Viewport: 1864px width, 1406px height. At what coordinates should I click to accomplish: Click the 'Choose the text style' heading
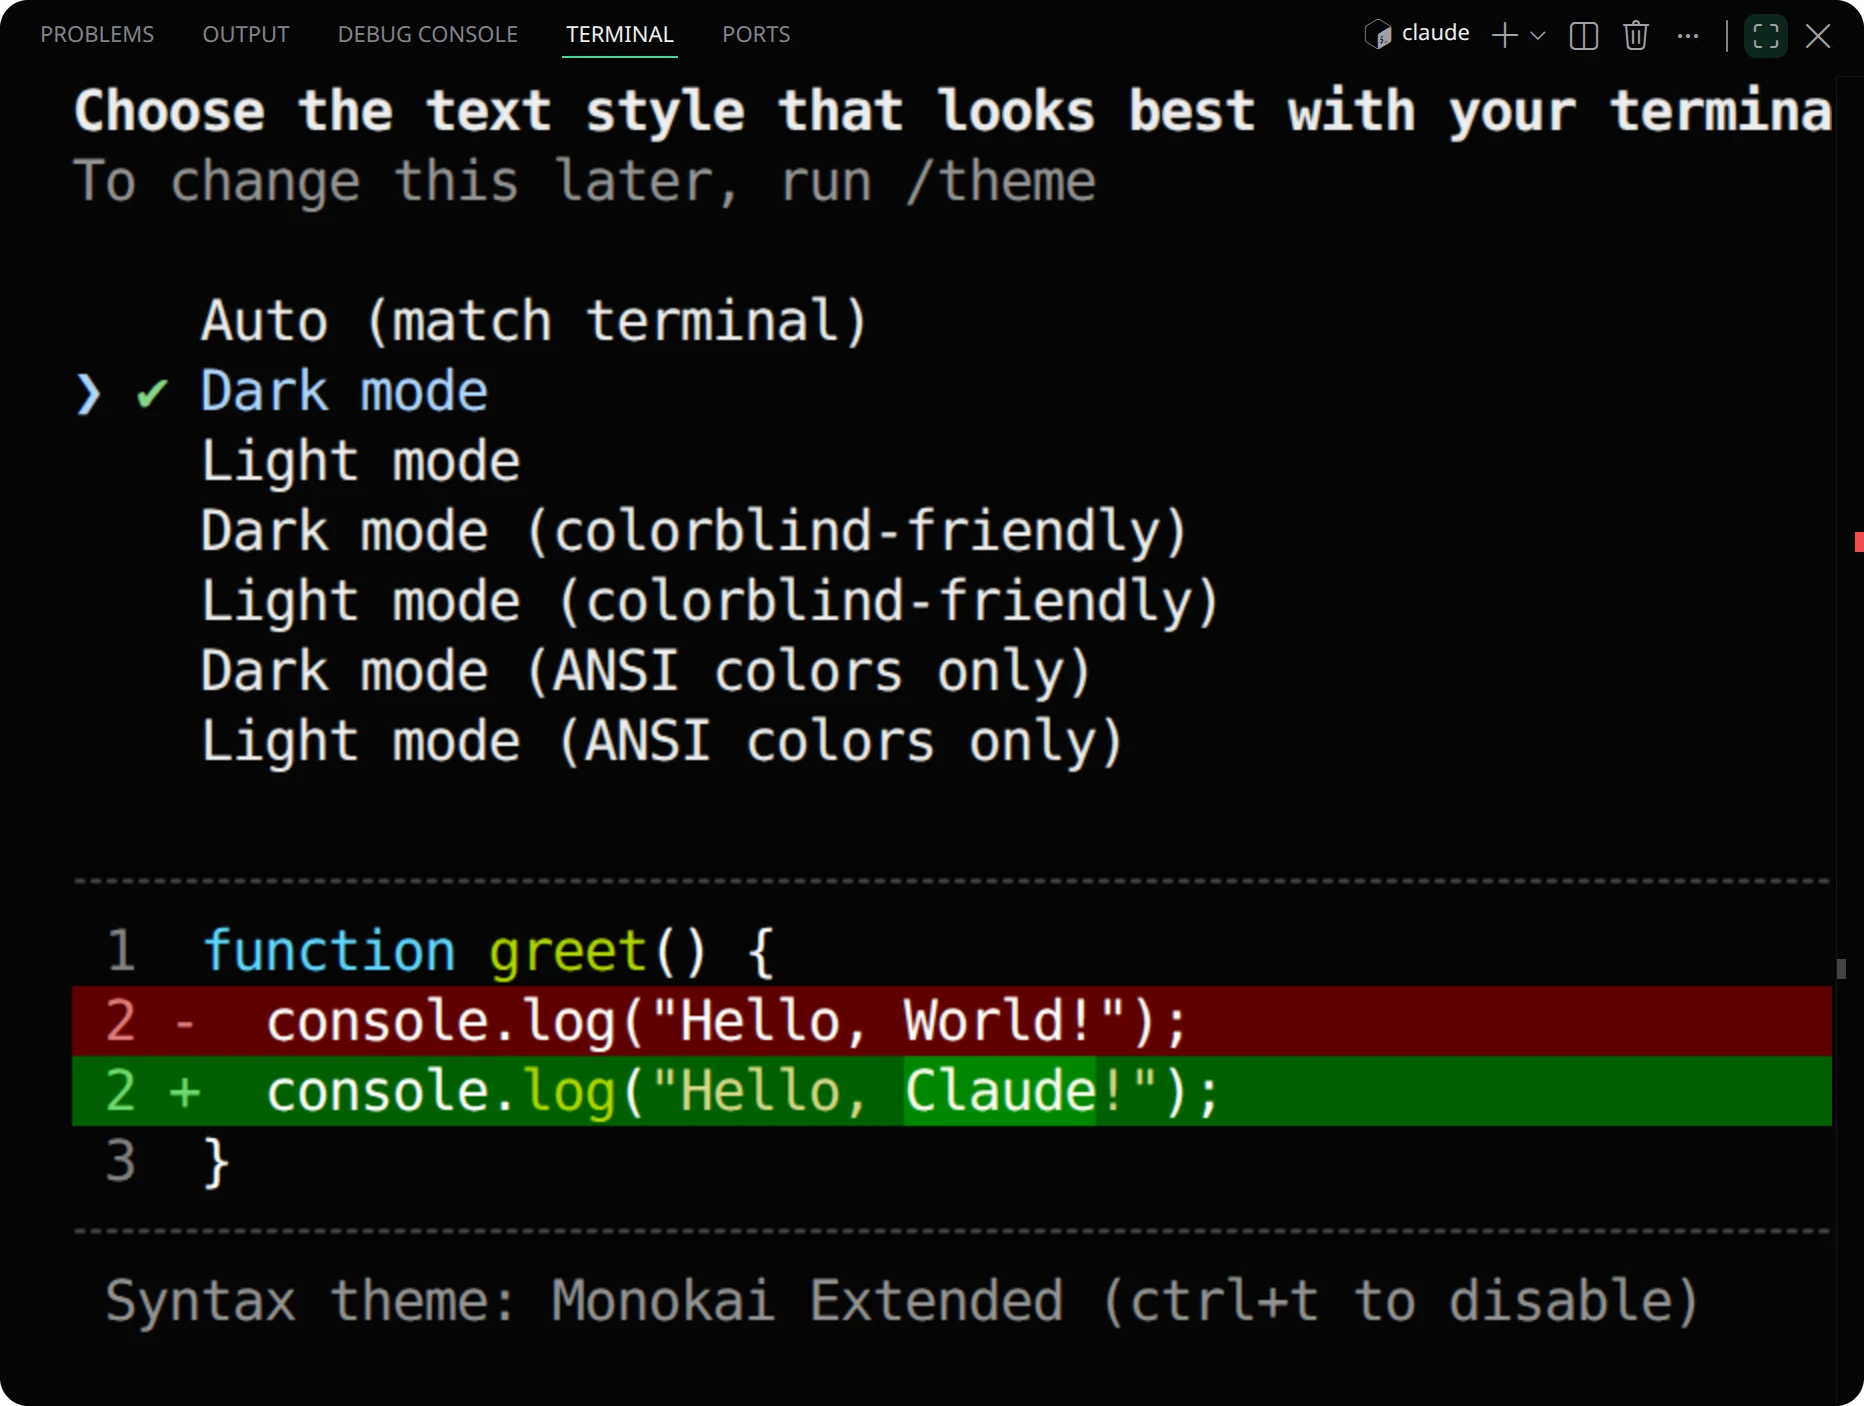coord(952,110)
